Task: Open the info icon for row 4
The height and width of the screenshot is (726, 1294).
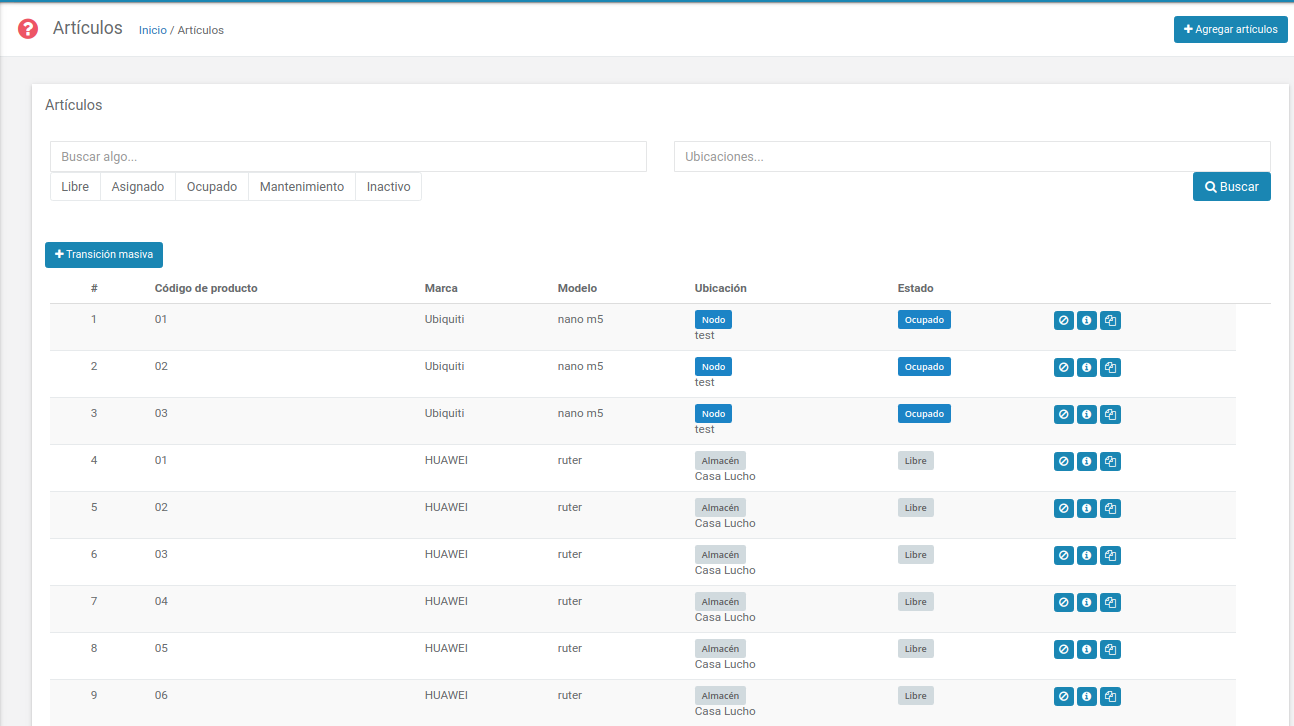Action: tap(1087, 462)
